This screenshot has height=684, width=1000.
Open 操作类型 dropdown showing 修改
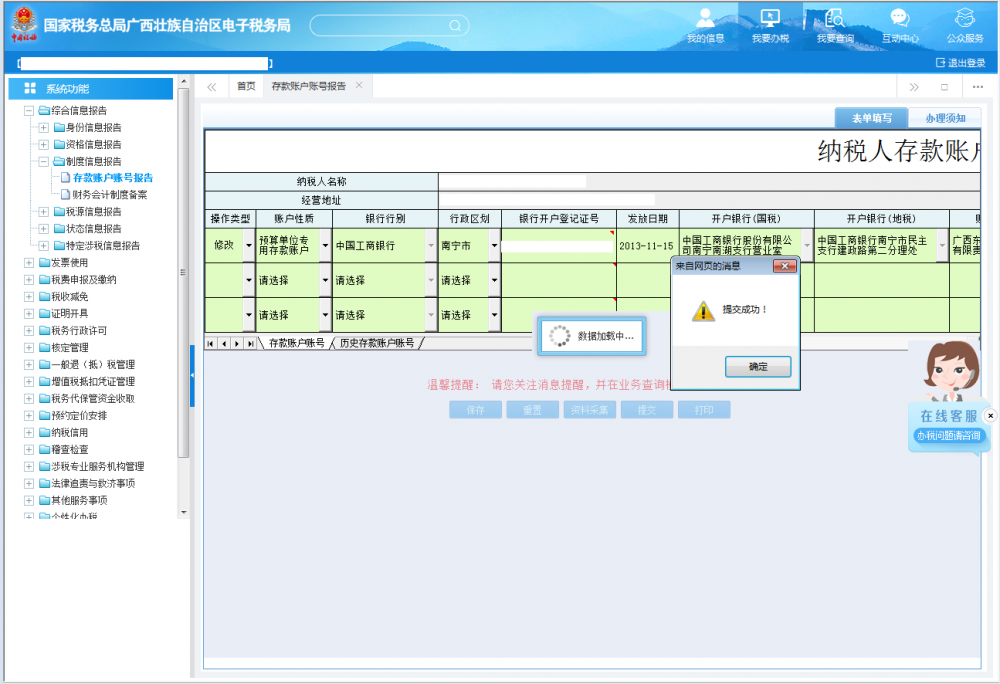click(x=249, y=246)
